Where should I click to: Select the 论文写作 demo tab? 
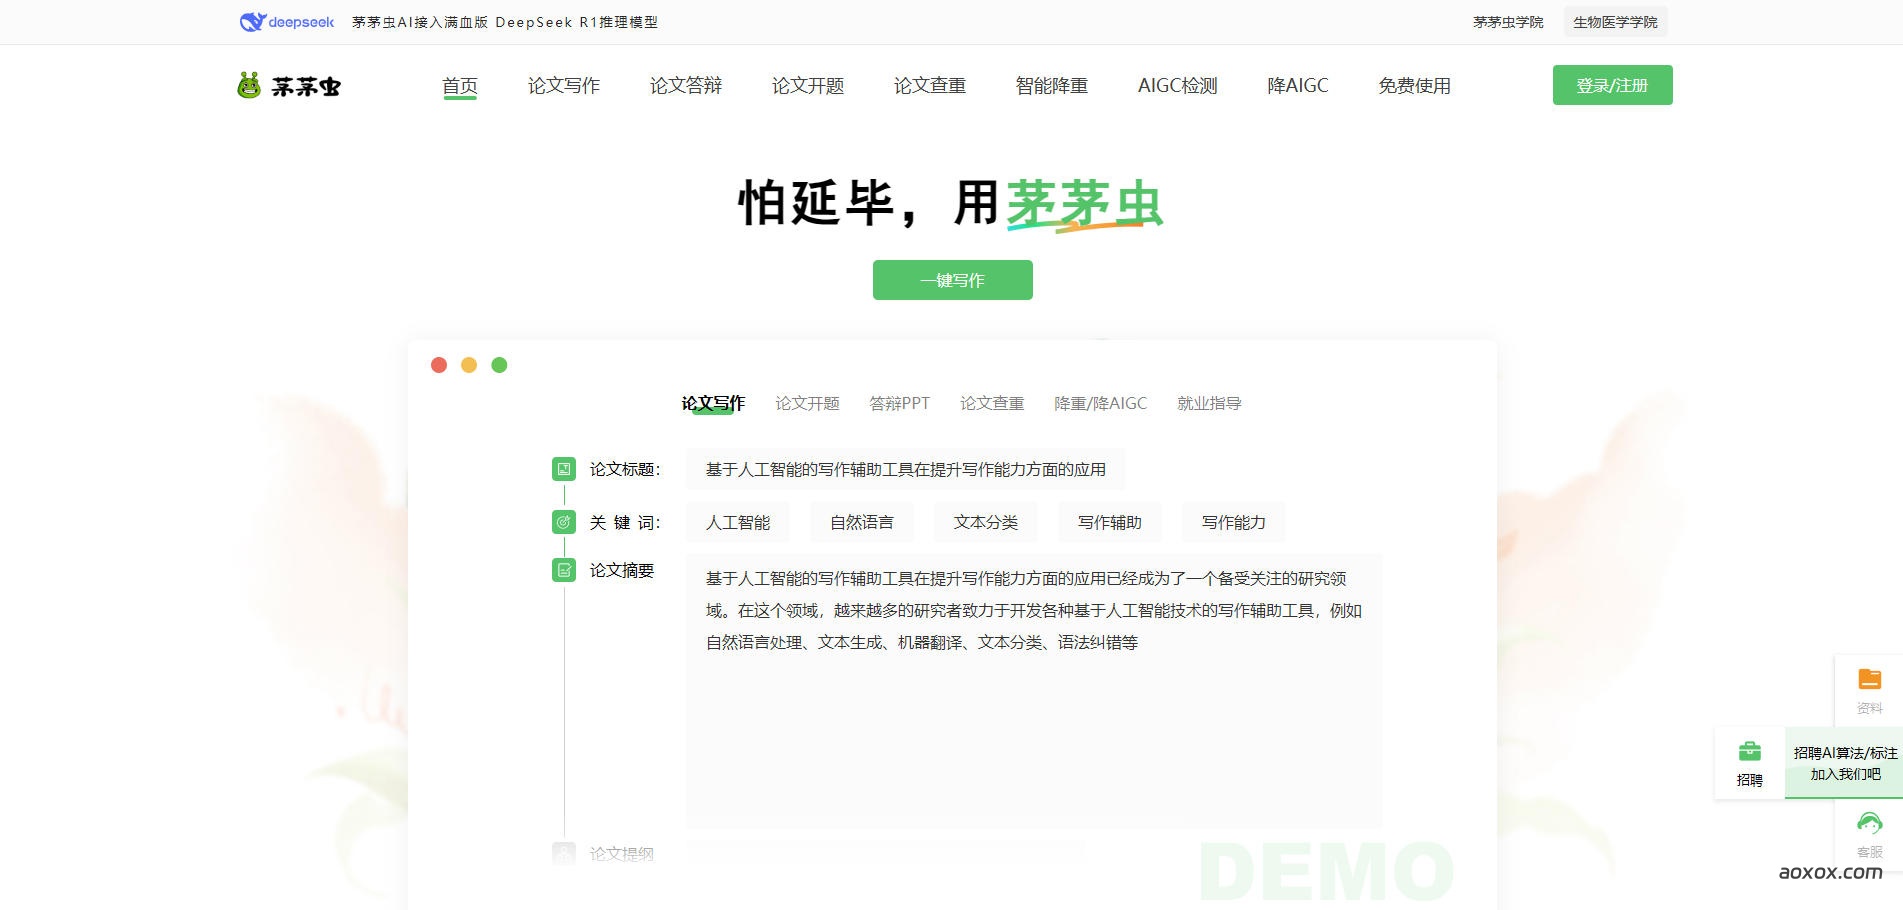[713, 403]
